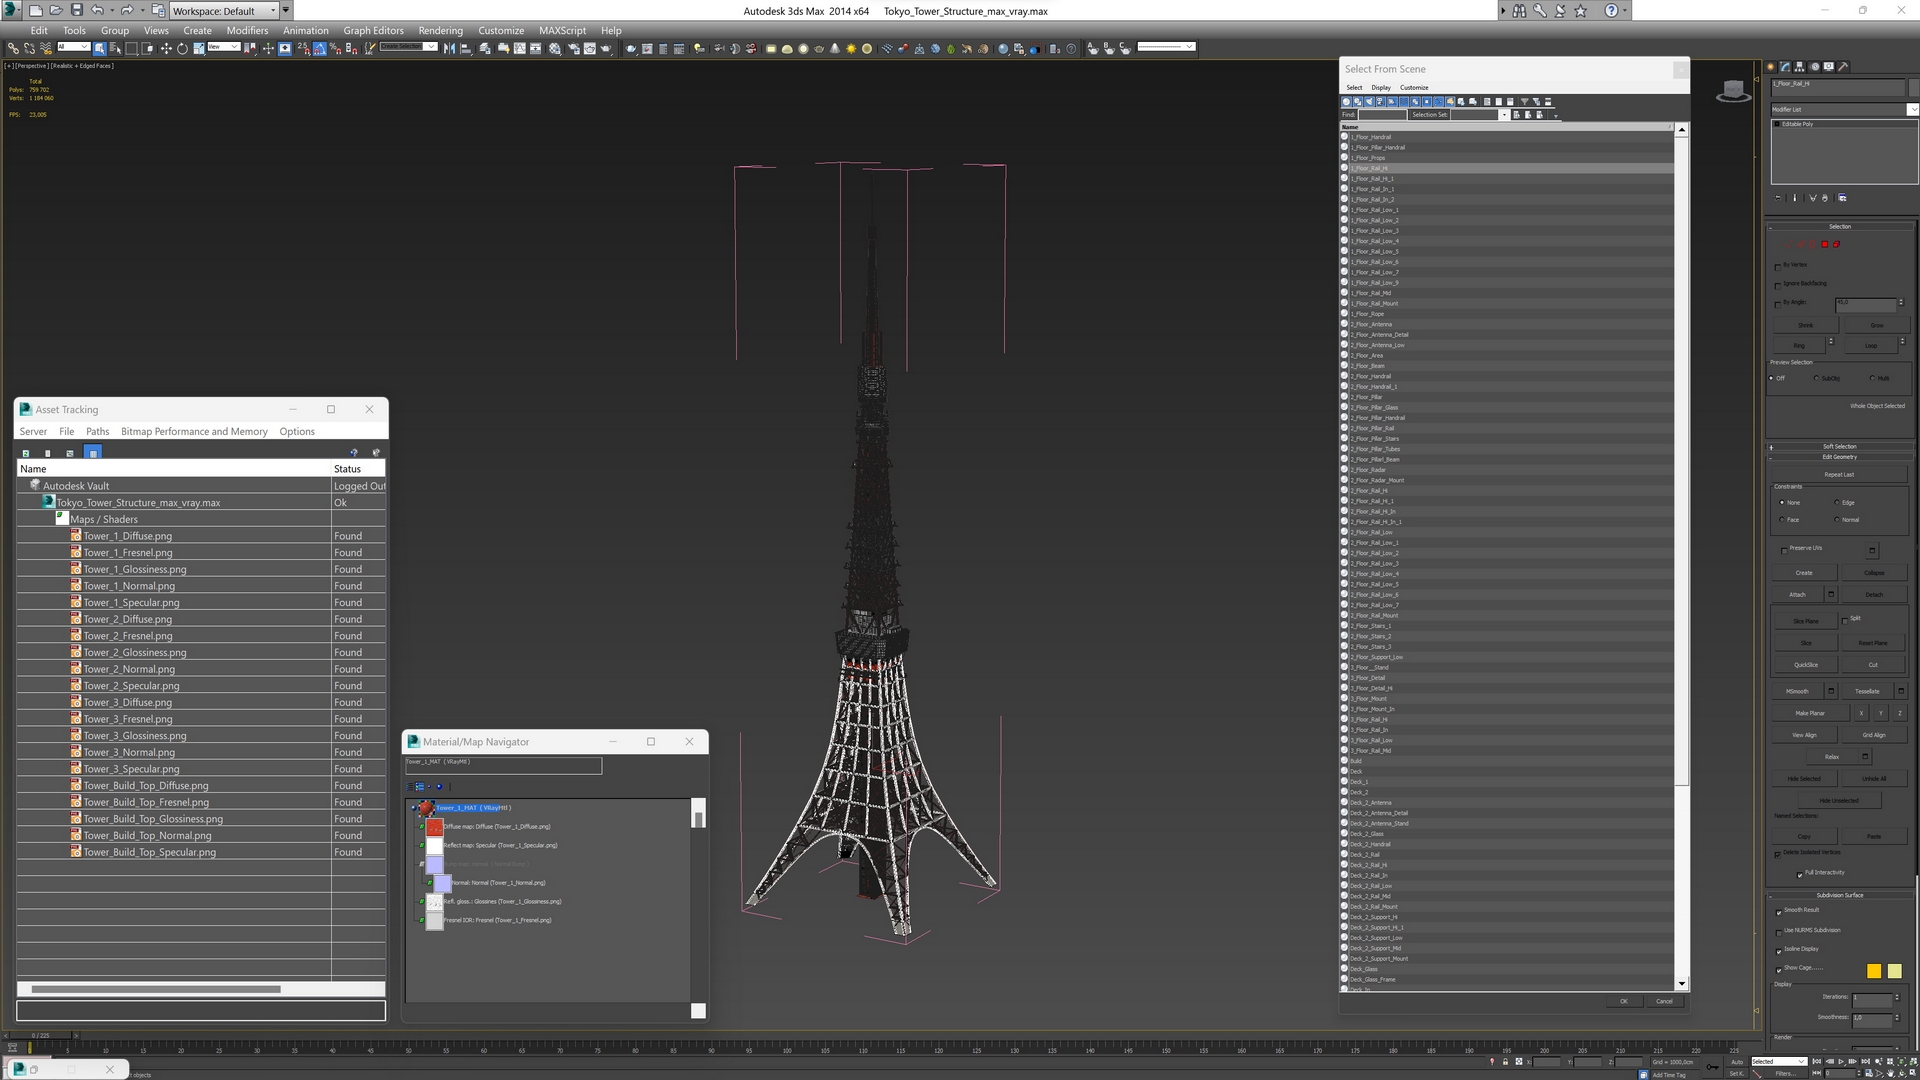
Task: Open the Material Editor icon
Action: [555, 48]
